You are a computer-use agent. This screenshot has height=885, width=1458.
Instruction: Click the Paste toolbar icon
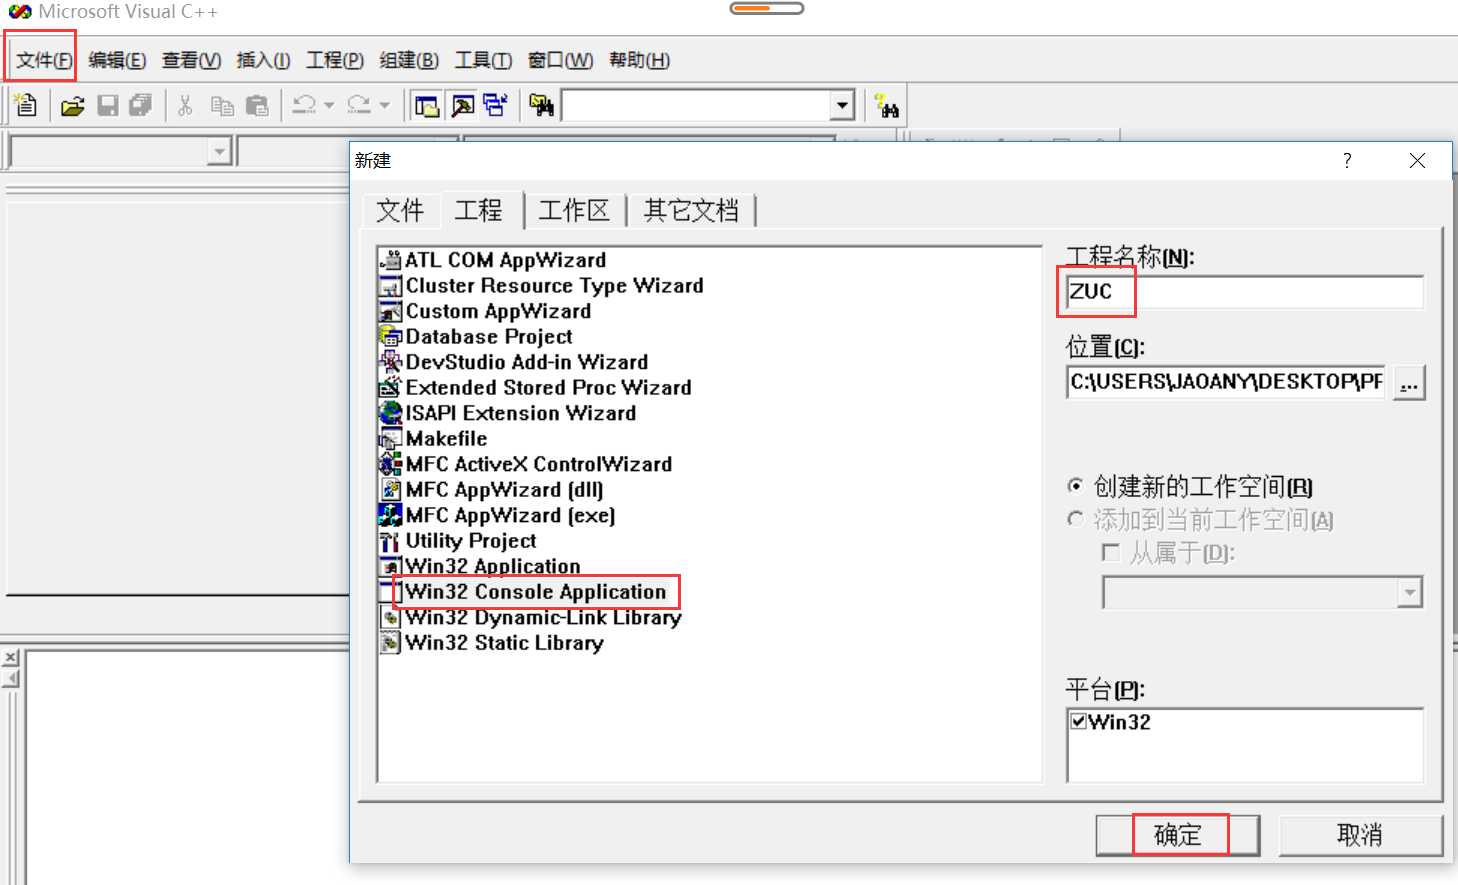pos(257,105)
